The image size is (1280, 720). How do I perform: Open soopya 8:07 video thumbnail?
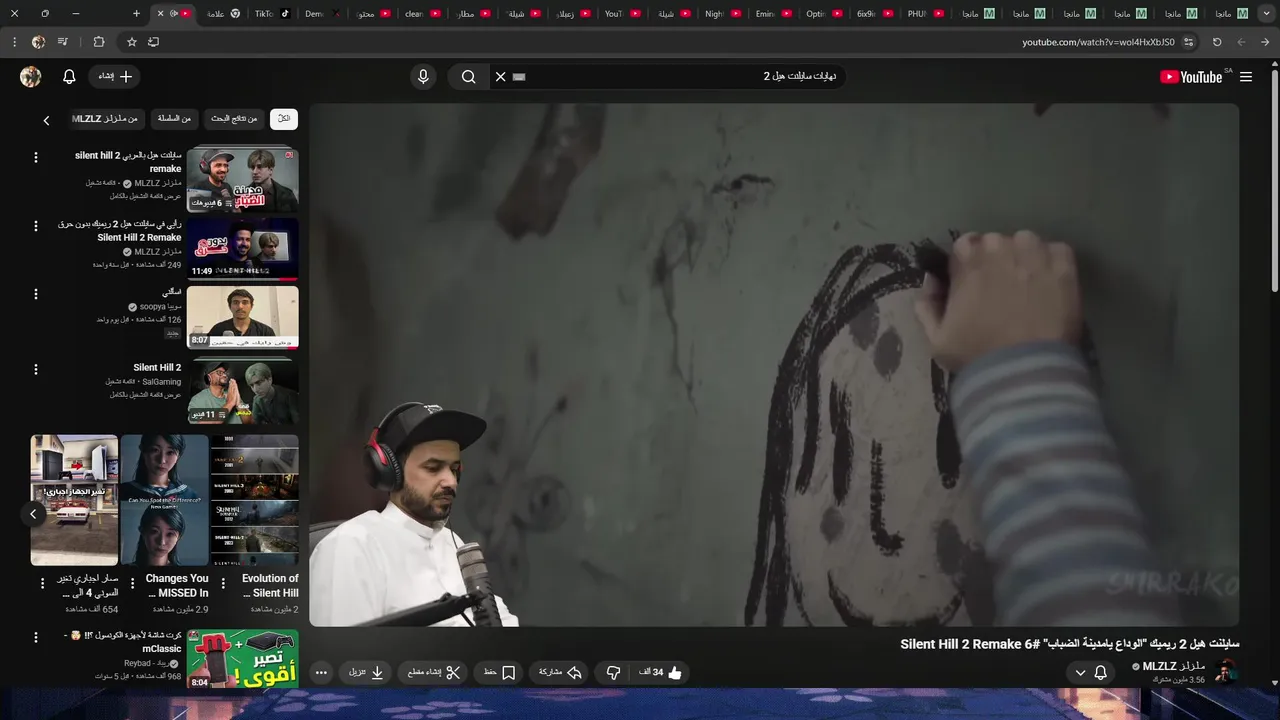[x=242, y=317]
